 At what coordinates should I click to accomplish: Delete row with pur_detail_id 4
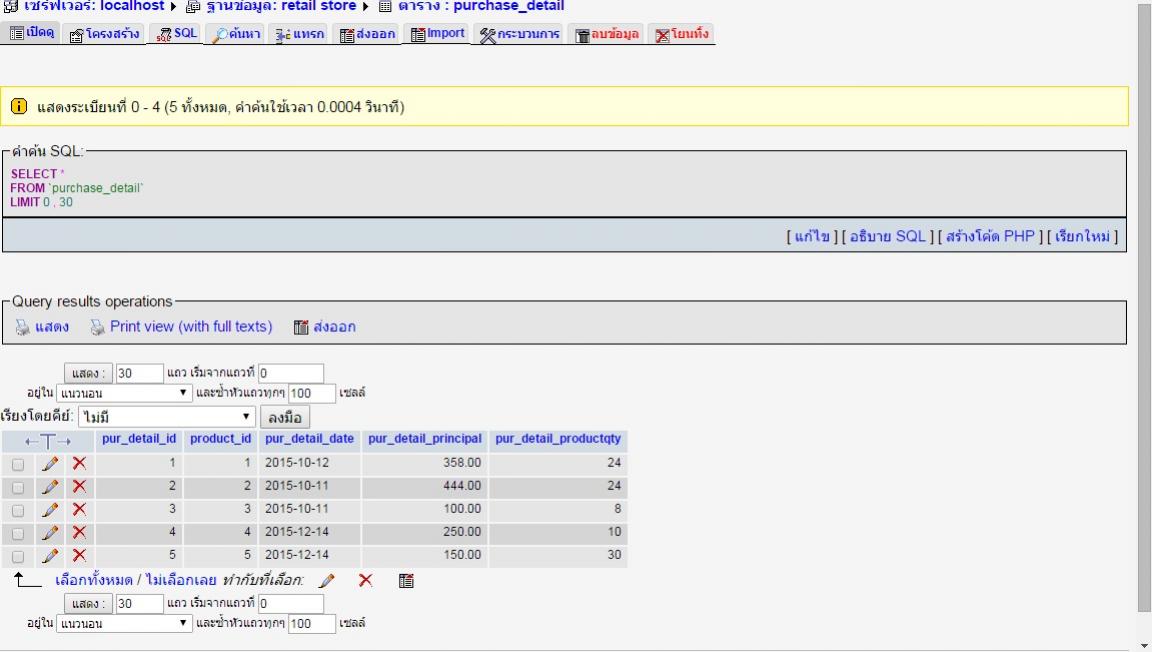tap(79, 532)
